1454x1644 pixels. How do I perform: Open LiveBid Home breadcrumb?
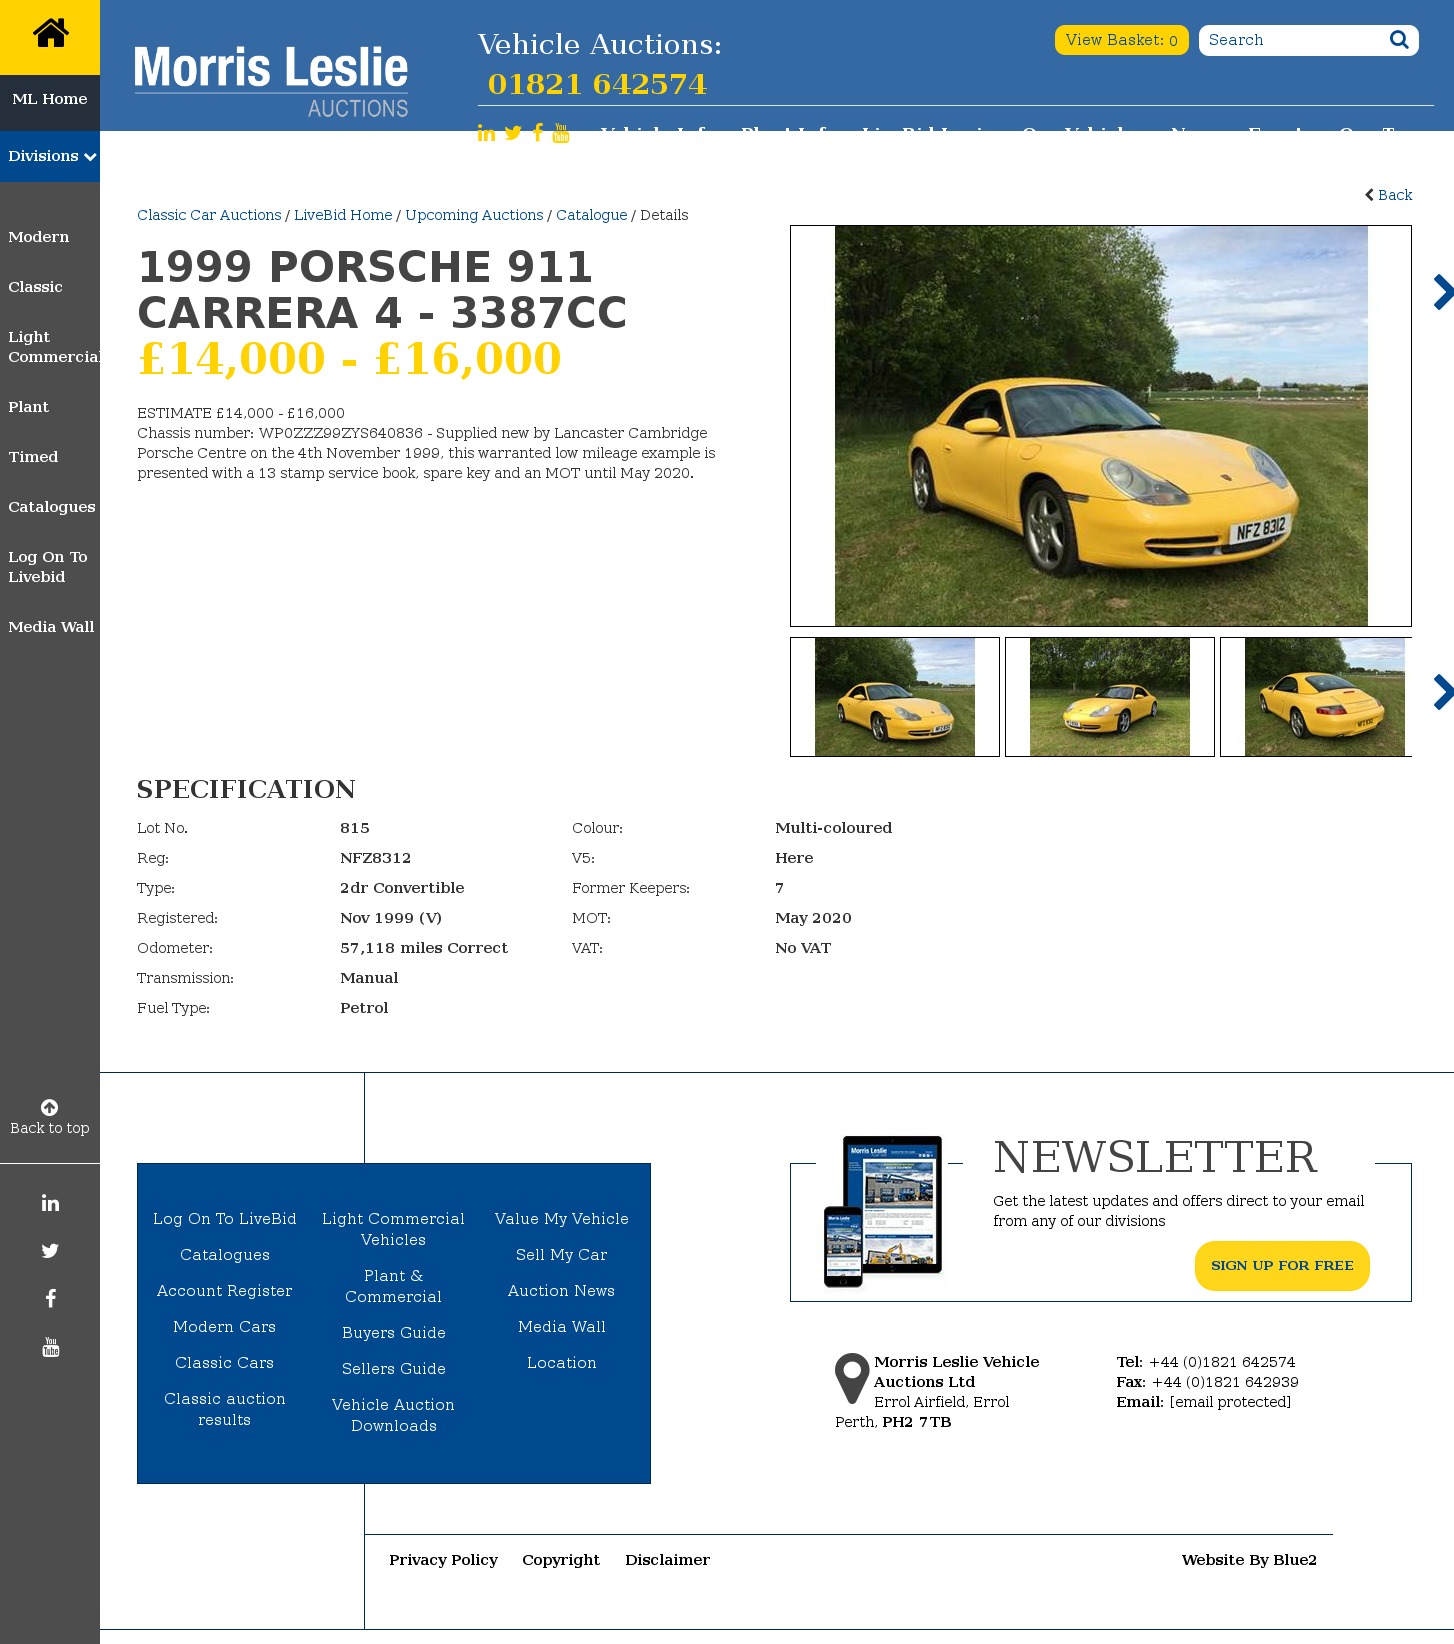tap(343, 215)
